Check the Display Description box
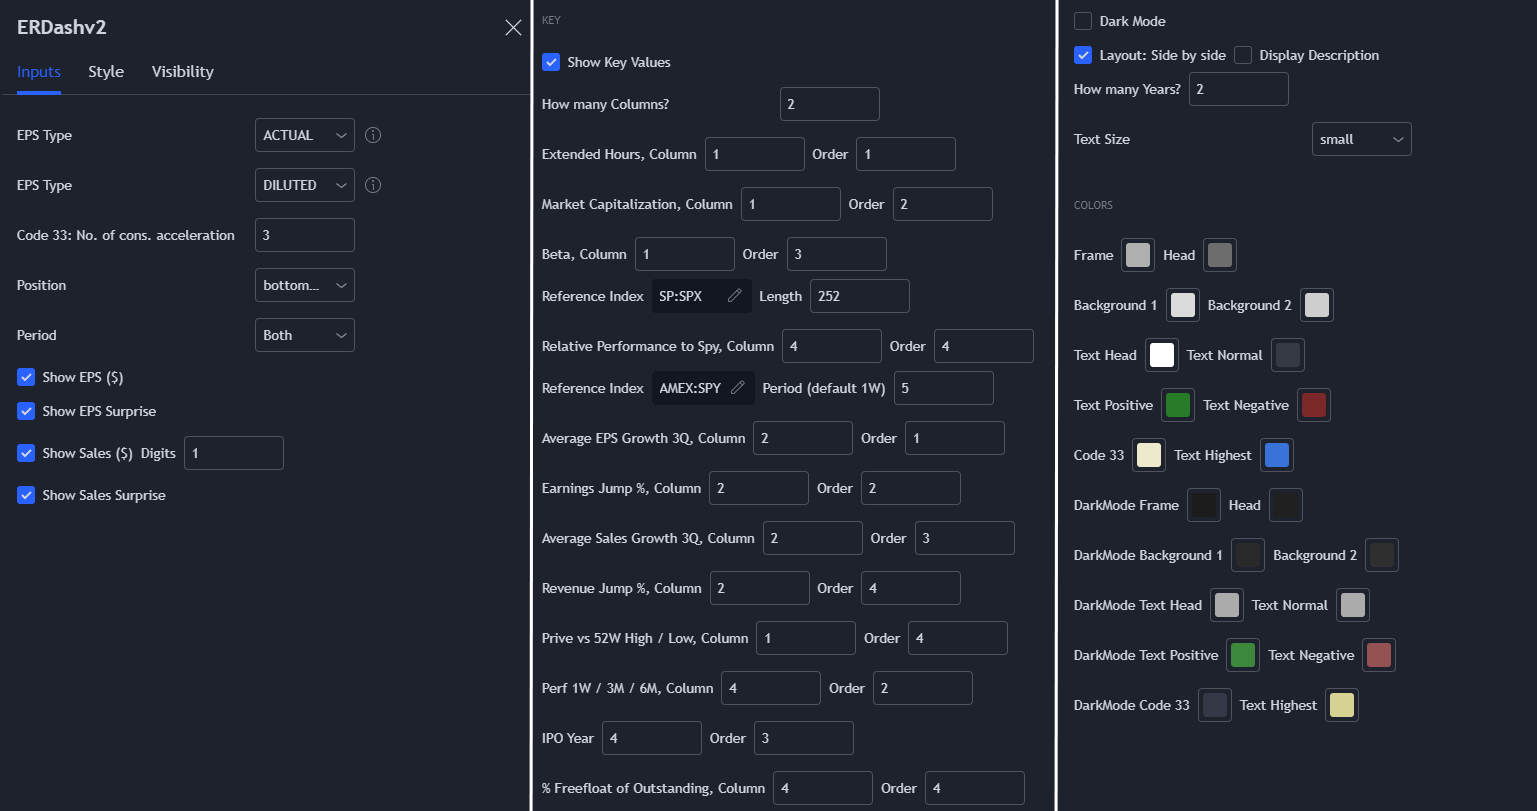 click(1243, 55)
